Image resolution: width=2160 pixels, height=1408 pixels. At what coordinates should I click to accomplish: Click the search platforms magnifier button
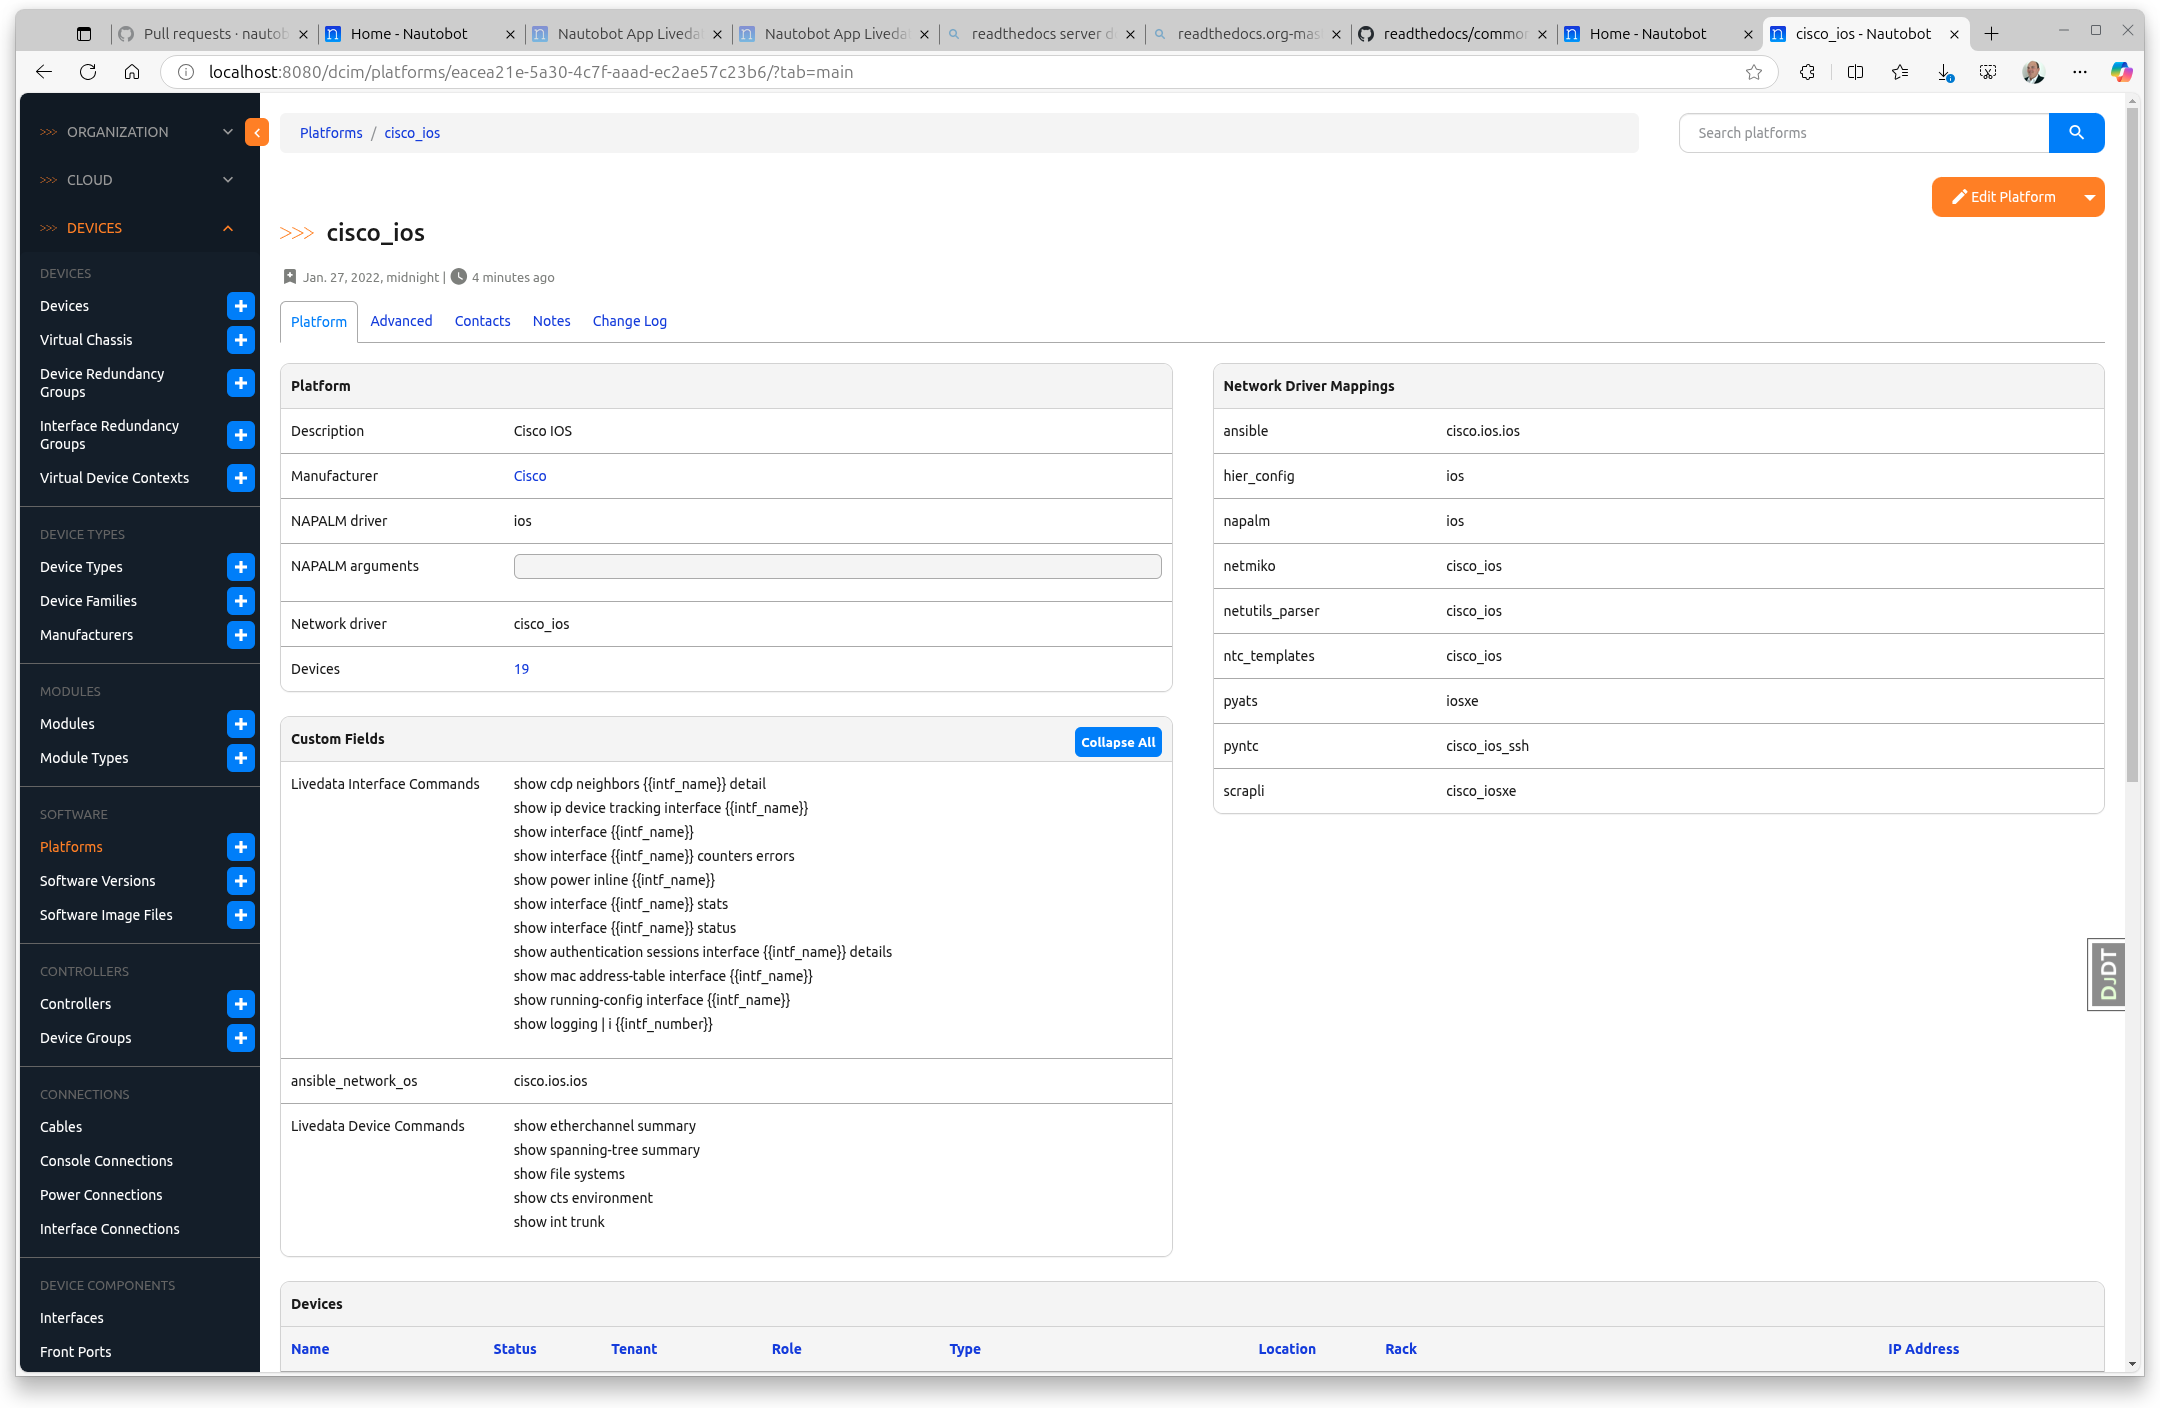[x=2076, y=133]
